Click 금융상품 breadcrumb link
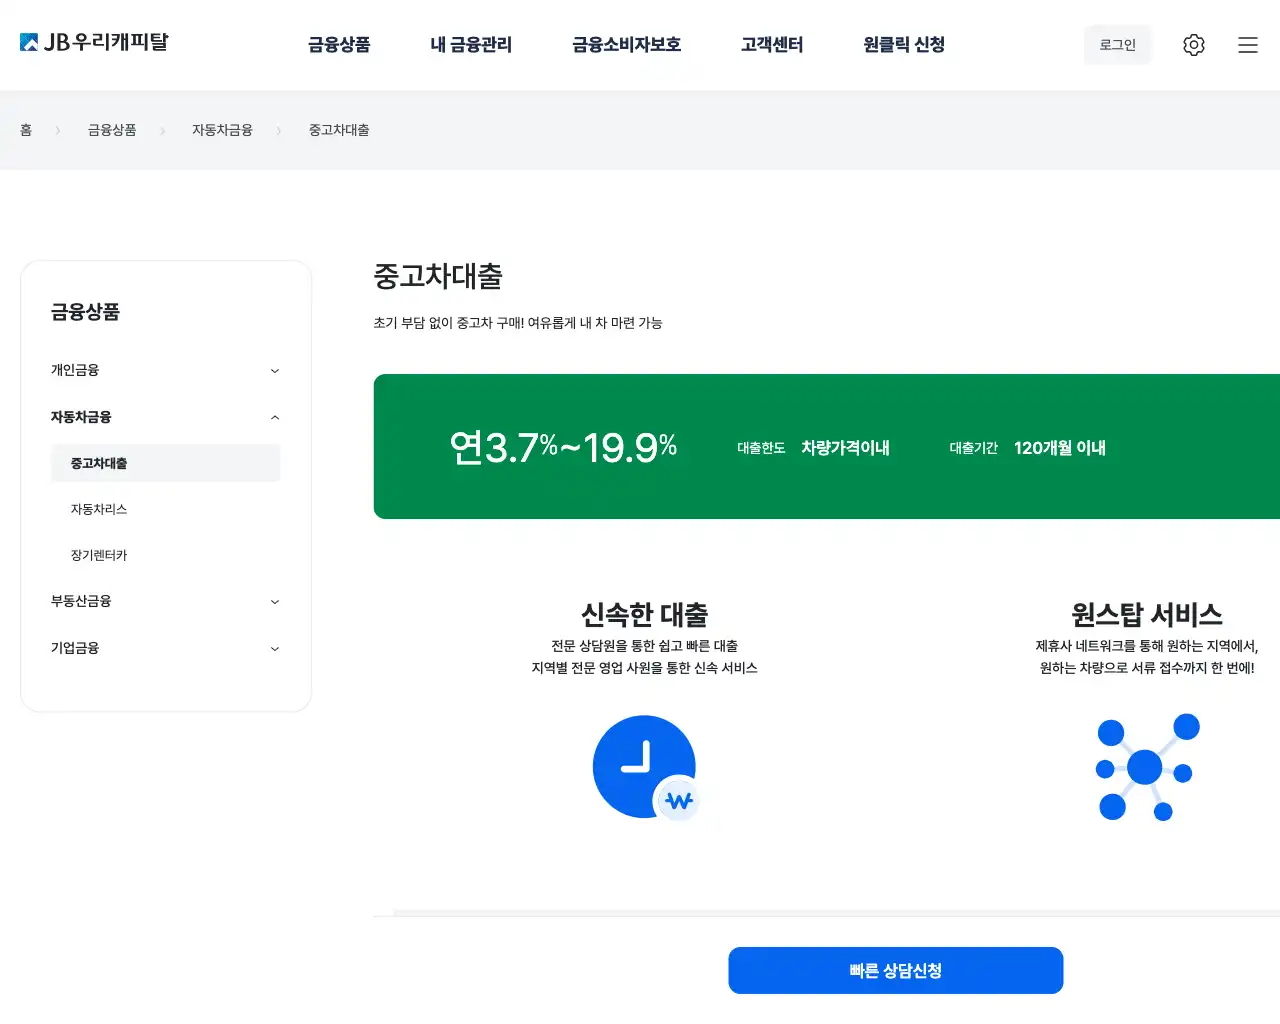1280x1024 pixels. pyautogui.click(x=112, y=130)
